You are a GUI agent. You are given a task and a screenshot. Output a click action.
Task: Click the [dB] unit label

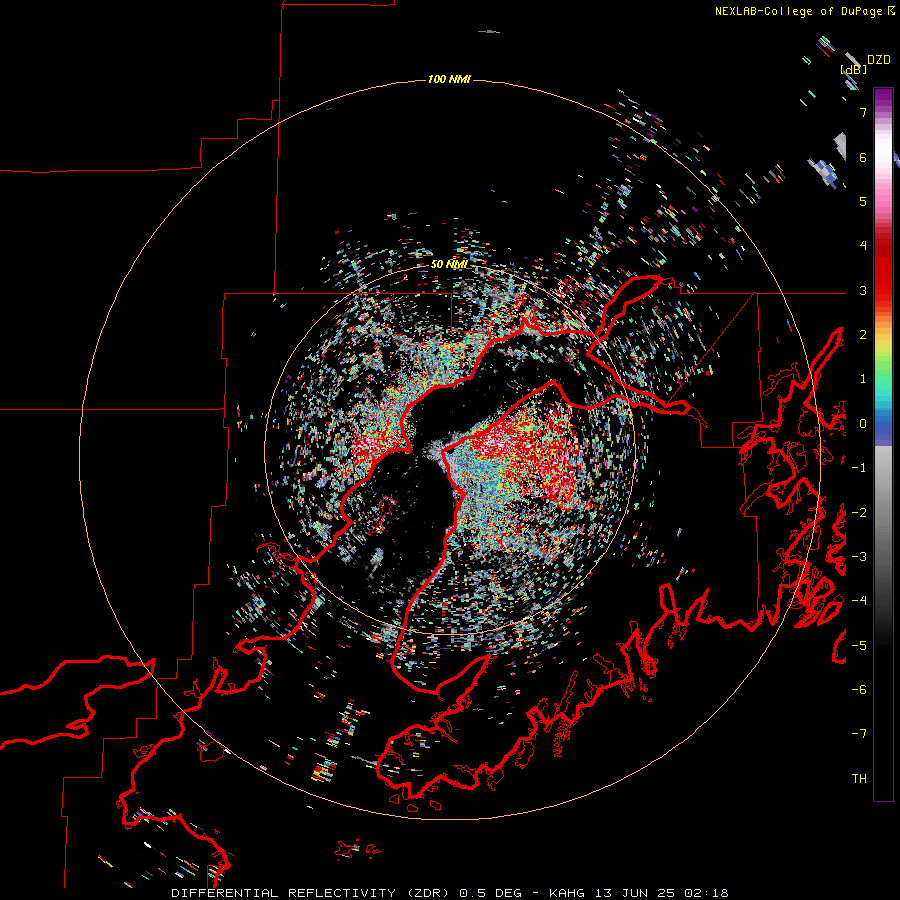pos(854,70)
